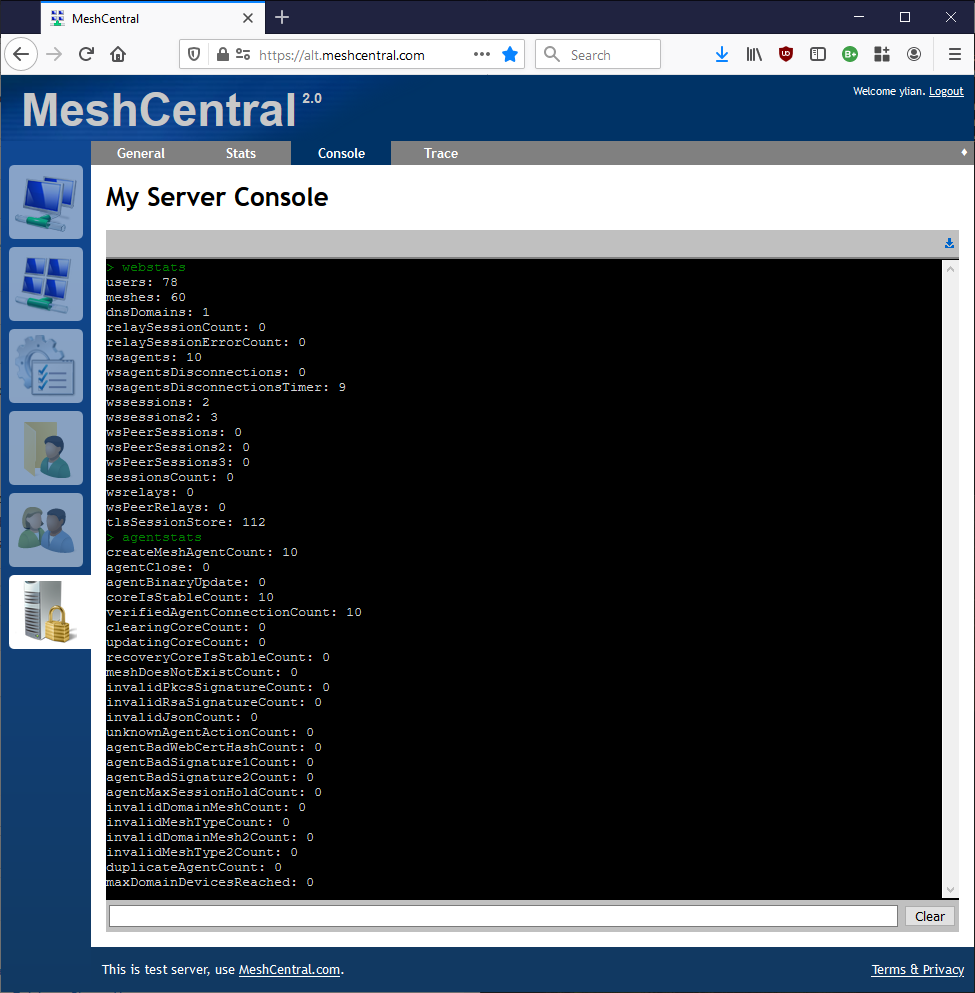
Task: Open My Server padlock icon
Action: click(x=49, y=612)
